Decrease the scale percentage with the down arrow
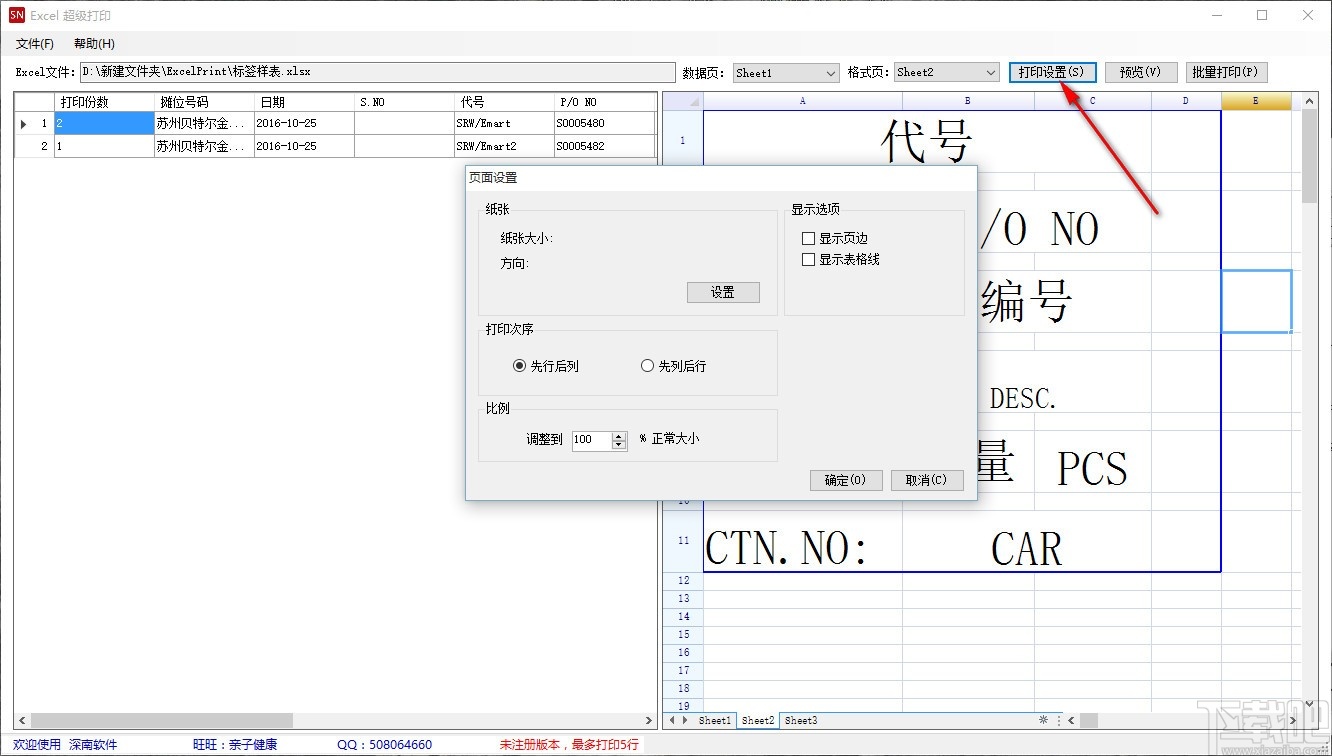 click(x=619, y=444)
